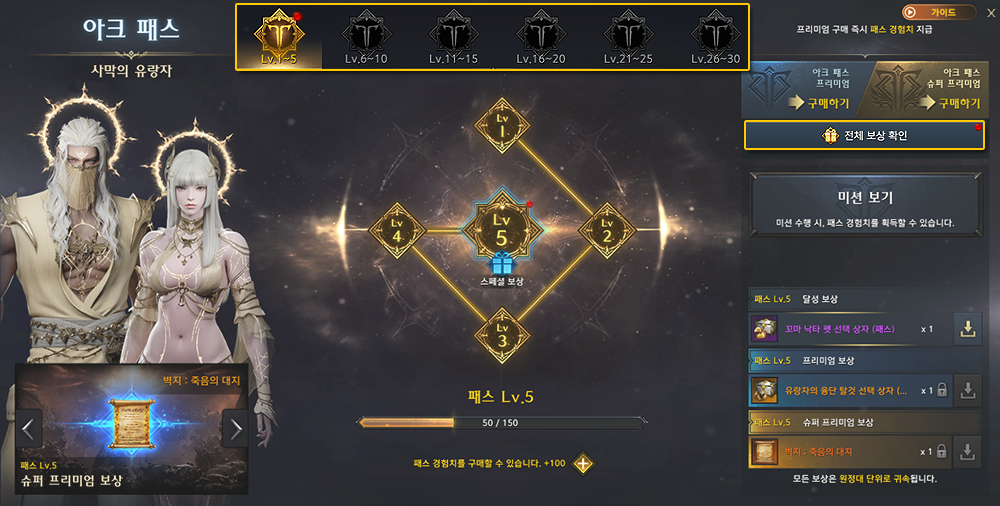Show previous reward with left arrow
Image resolution: width=1000 pixels, height=506 pixels.
coord(29,429)
